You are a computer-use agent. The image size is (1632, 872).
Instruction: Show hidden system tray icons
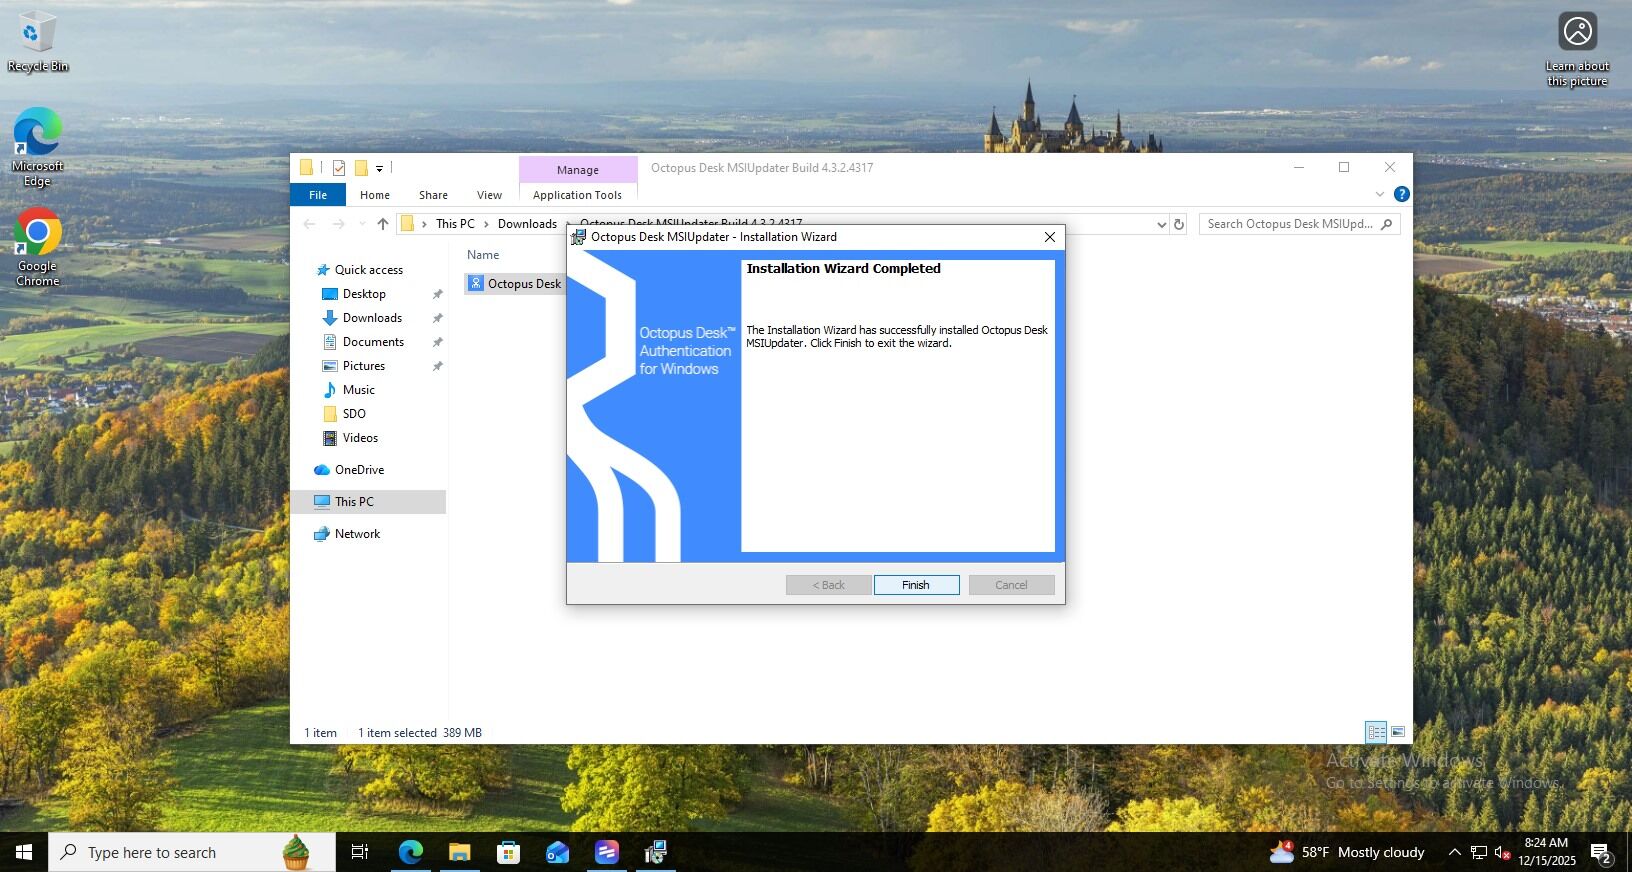coord(1454,852)
